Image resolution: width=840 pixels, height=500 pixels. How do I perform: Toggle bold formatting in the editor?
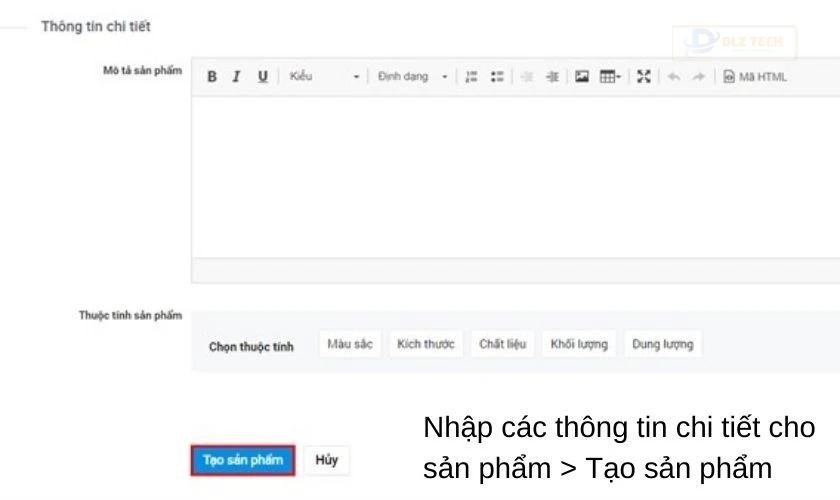[212, 77]
